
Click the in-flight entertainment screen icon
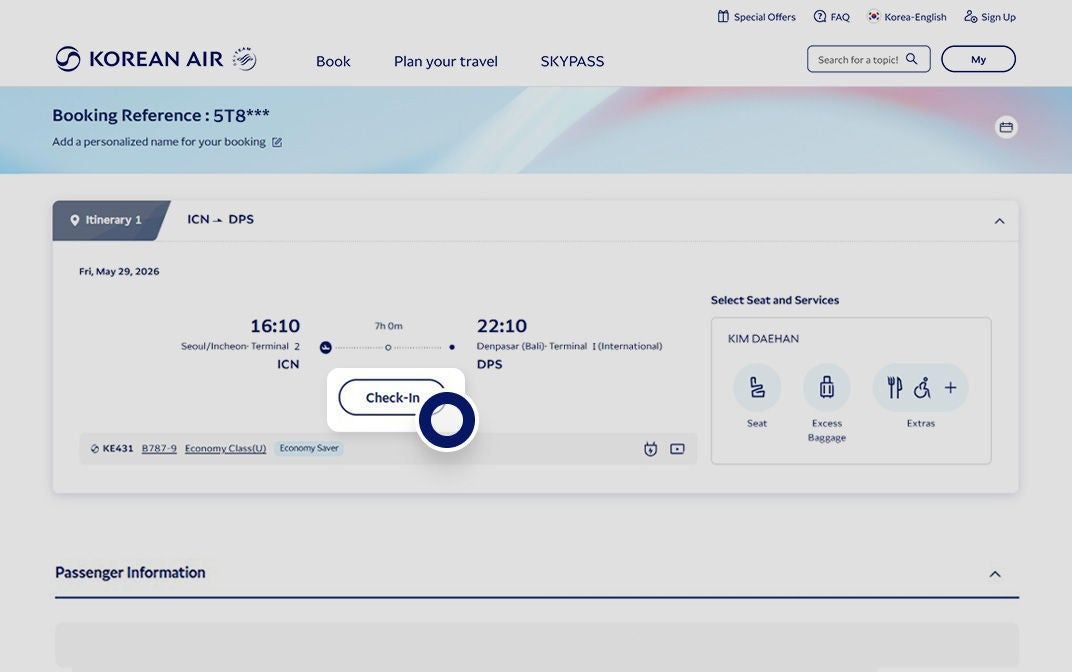tap(677, 449)
